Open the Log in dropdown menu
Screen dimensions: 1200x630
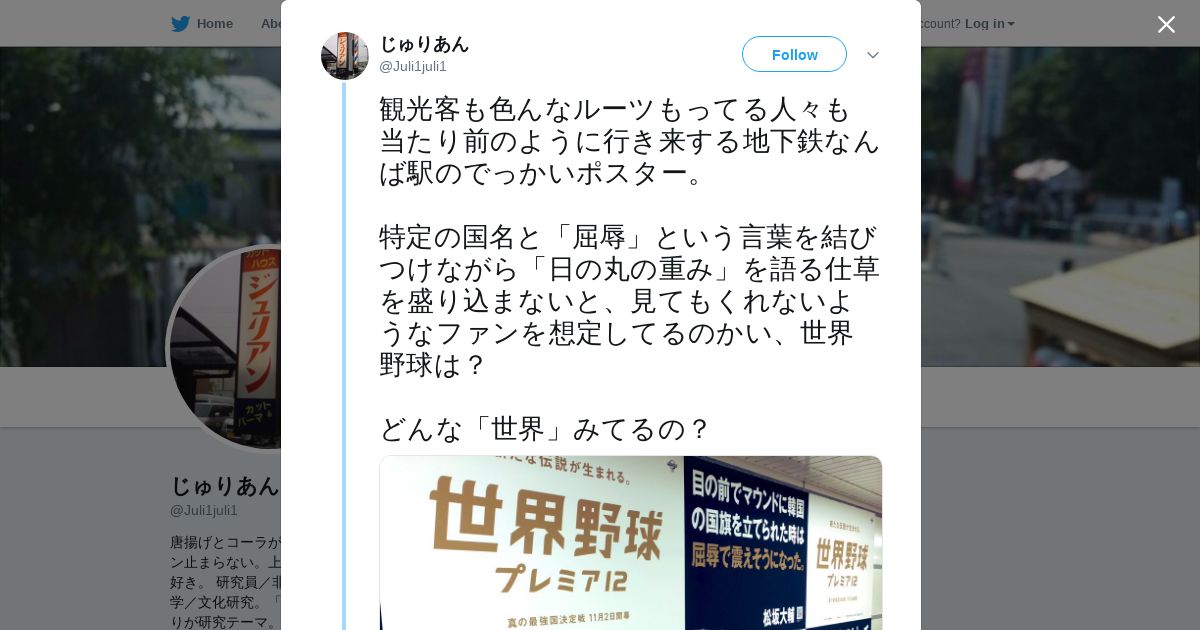pyautogui.click(x=989, y=23)
